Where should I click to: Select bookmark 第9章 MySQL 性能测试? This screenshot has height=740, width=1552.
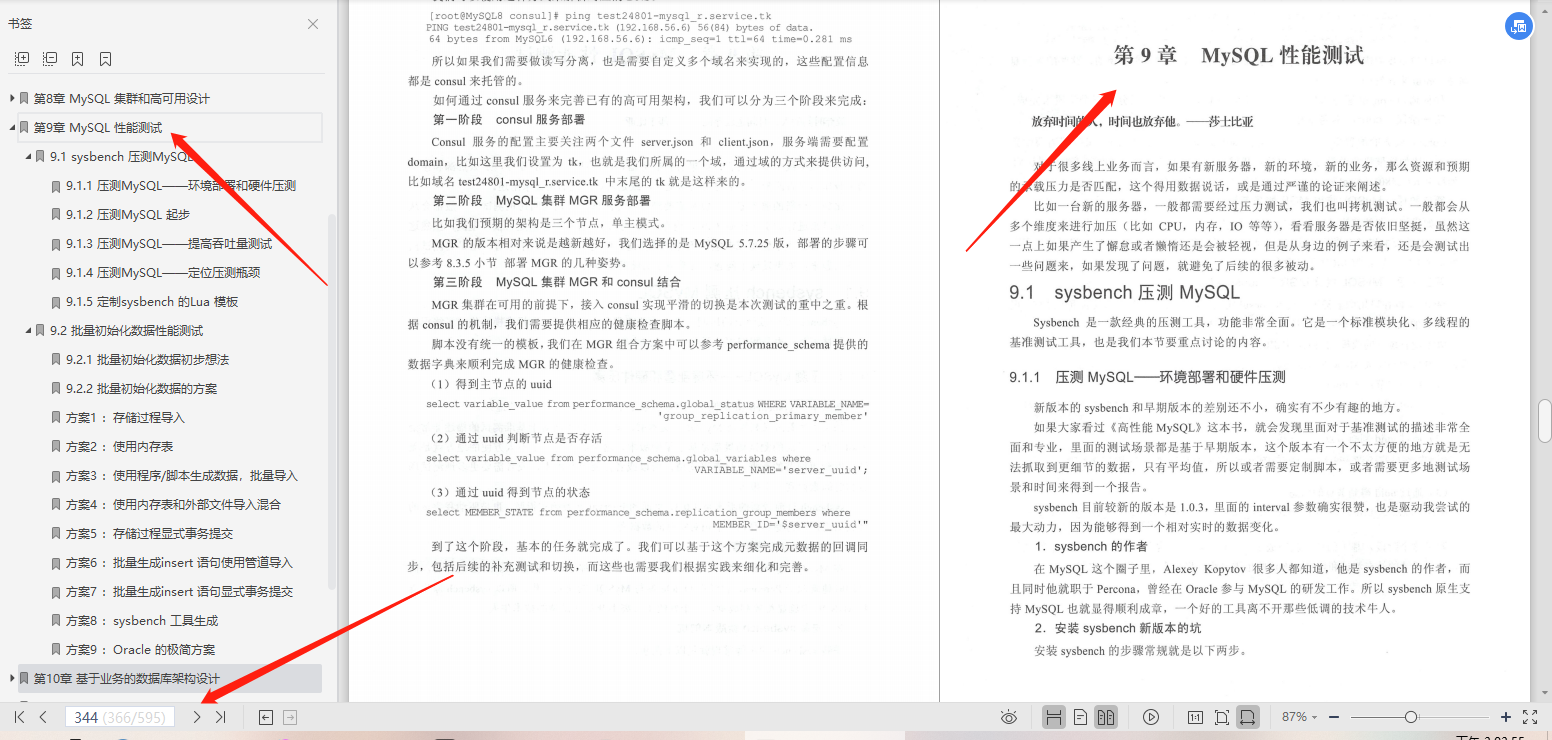pyautogui.click(x=98, y=128)
